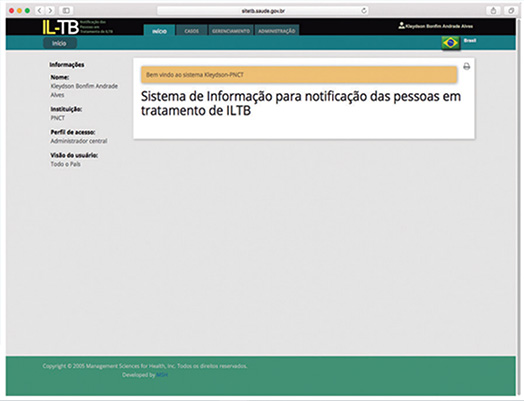Viewport: 524px width, 401px height.
Task: Click the Início tab in the header
Action: (x=159, y=31)
